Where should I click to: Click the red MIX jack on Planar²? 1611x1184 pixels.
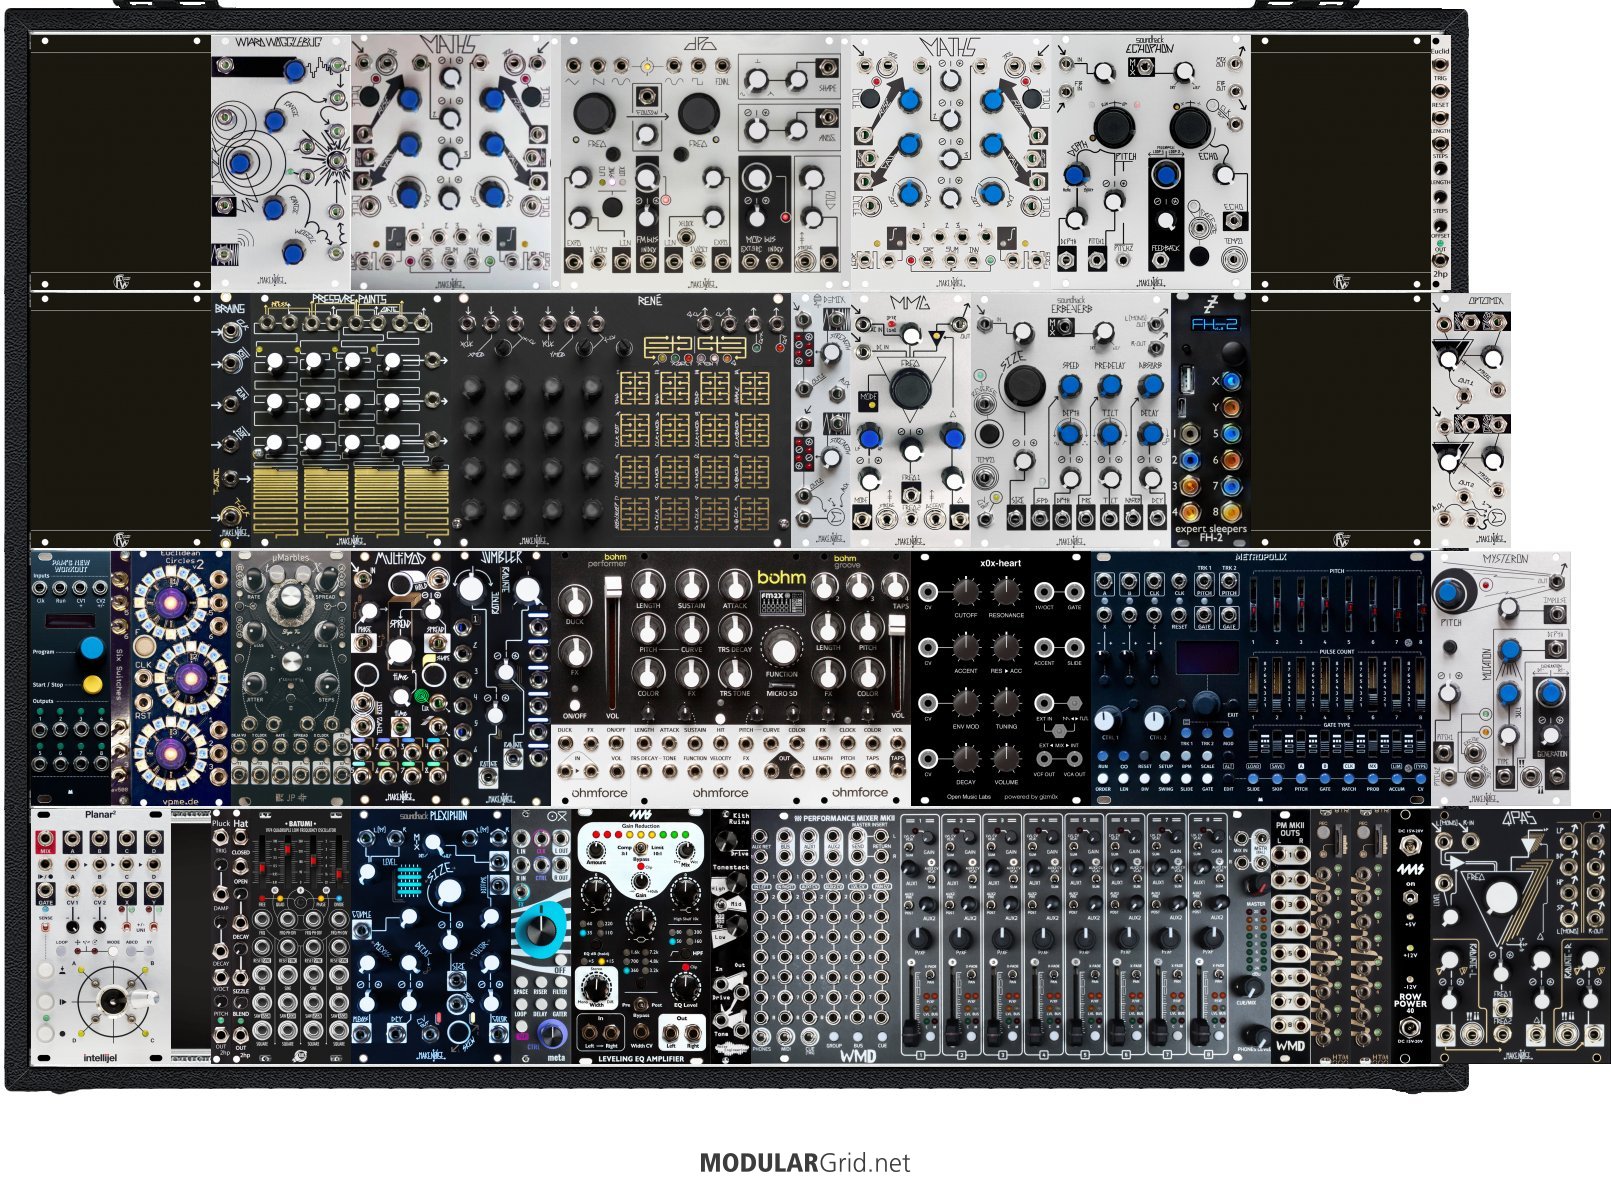(45, 838)
